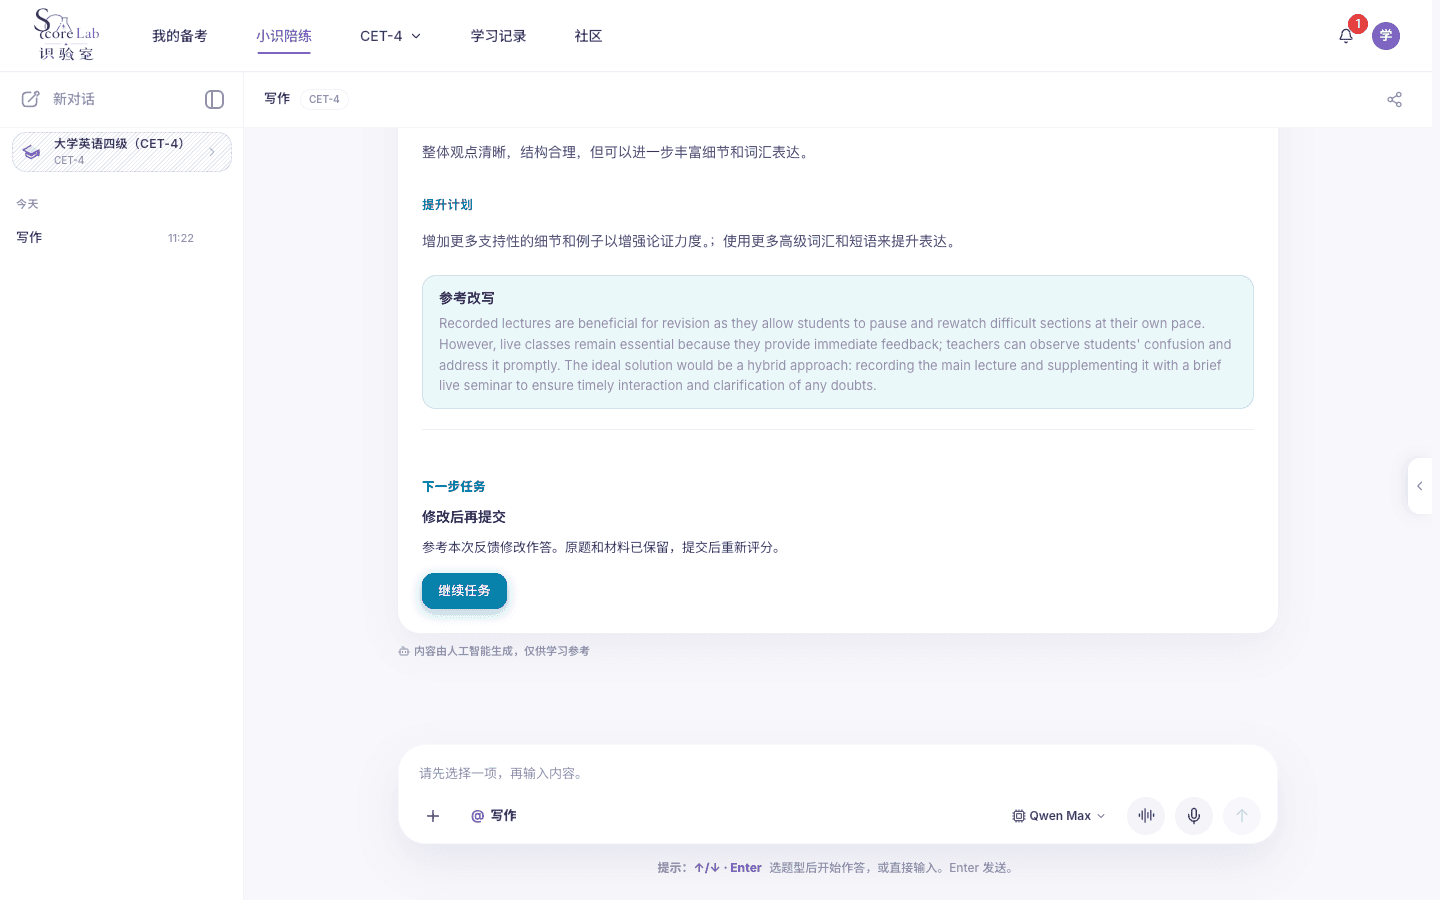Expand the right side panel chevron
Screen dimensions: 1440x900
1420,486
